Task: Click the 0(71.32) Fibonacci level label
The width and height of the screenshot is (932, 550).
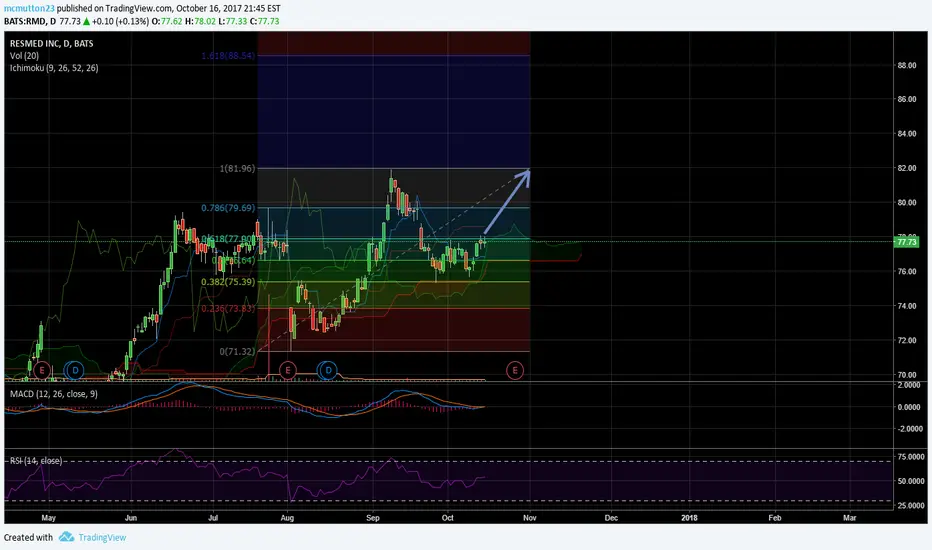Action: point(237,351)
